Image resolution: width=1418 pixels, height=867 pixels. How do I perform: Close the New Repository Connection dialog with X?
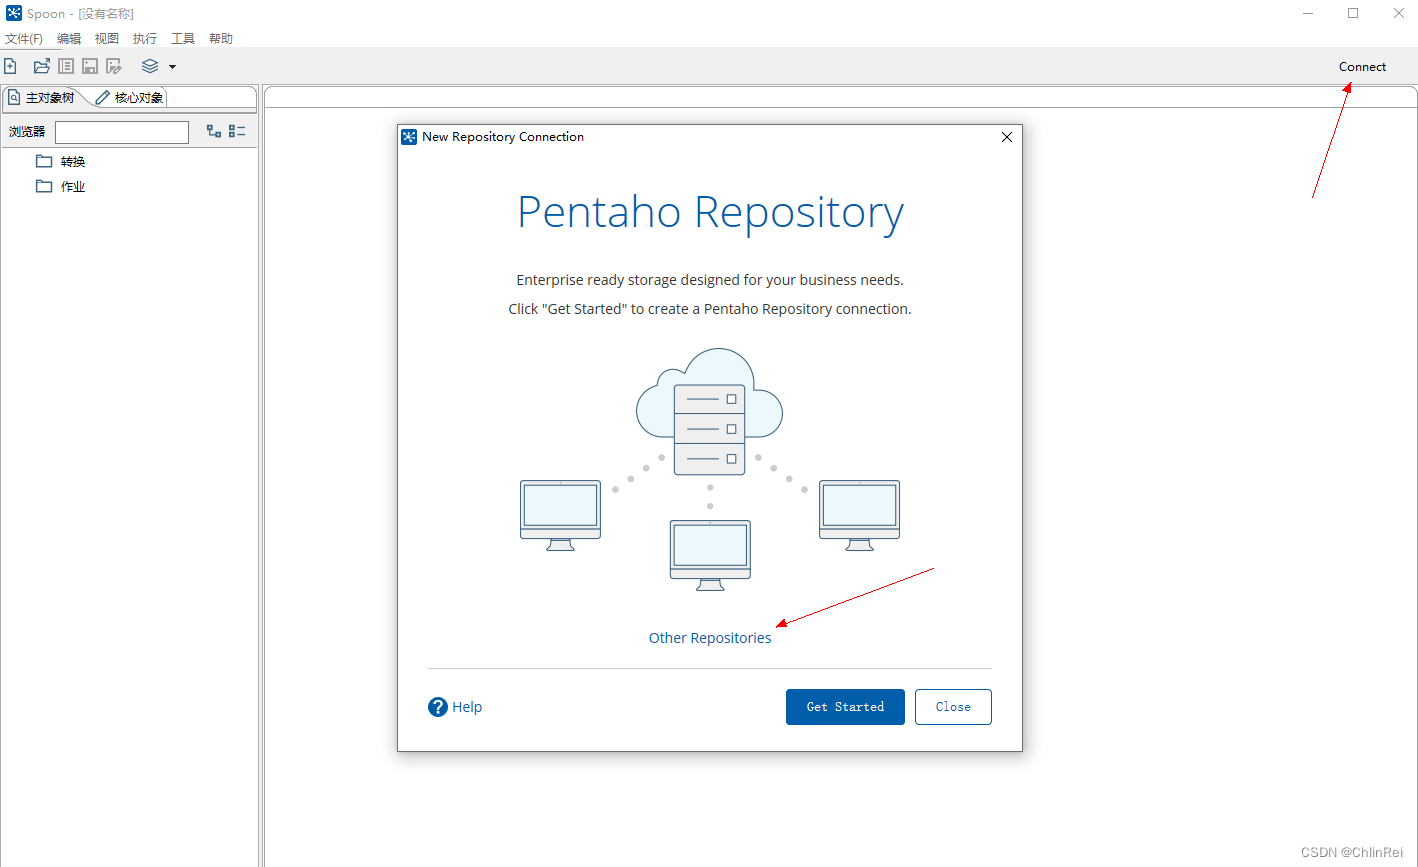tap(1007, 137)
